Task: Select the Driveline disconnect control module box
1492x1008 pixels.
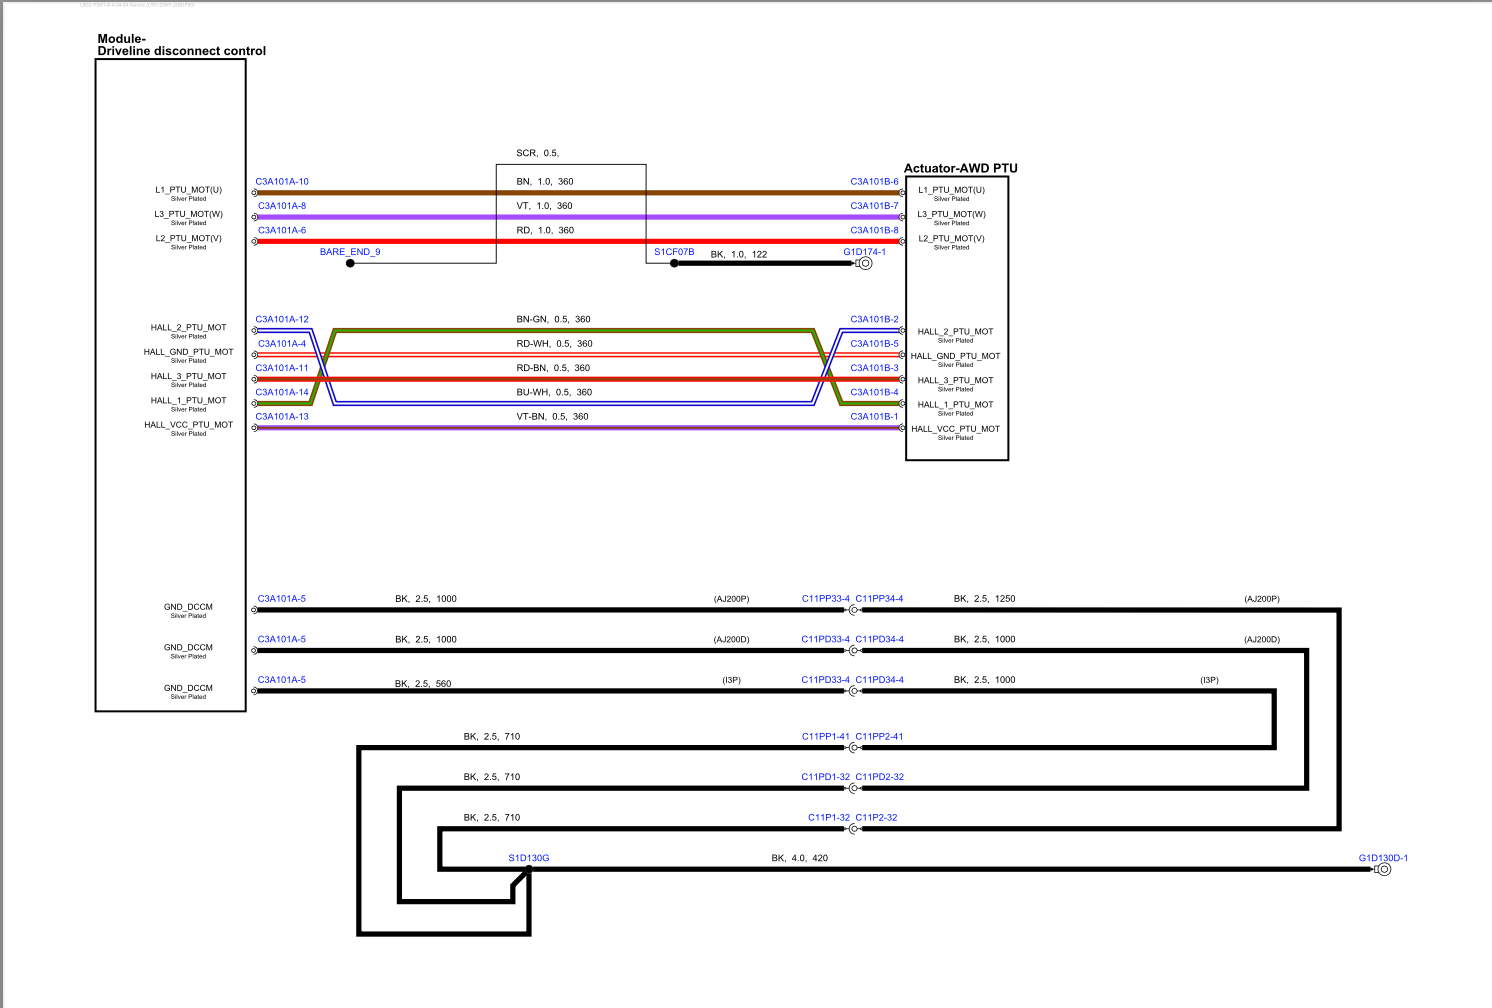Action: (171, 385)
